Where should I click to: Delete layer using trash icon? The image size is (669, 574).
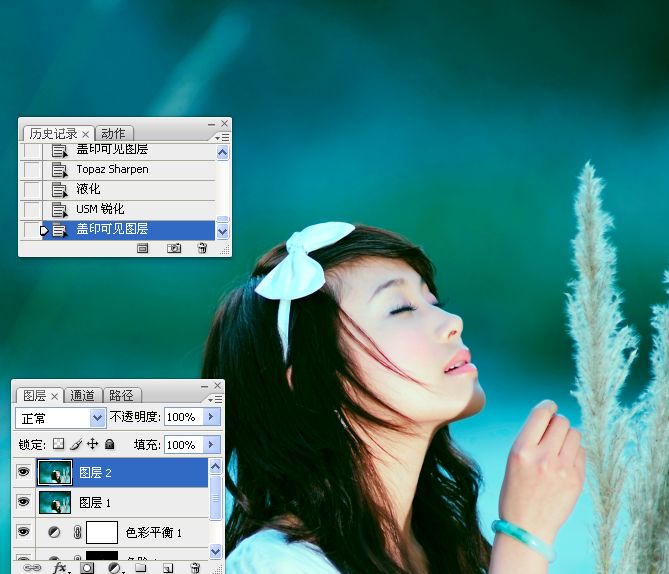click(x=195, y=567)
